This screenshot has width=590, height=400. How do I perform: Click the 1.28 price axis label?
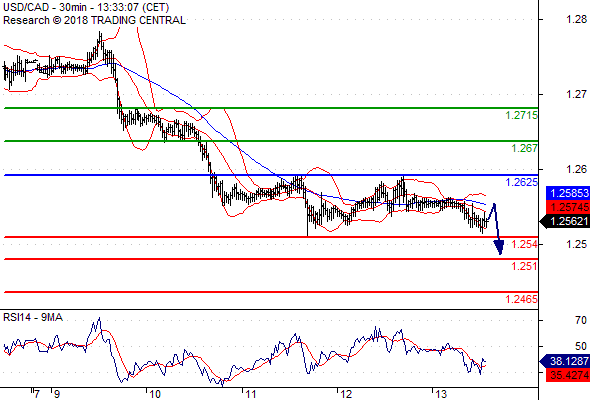[x=576, y=19]
